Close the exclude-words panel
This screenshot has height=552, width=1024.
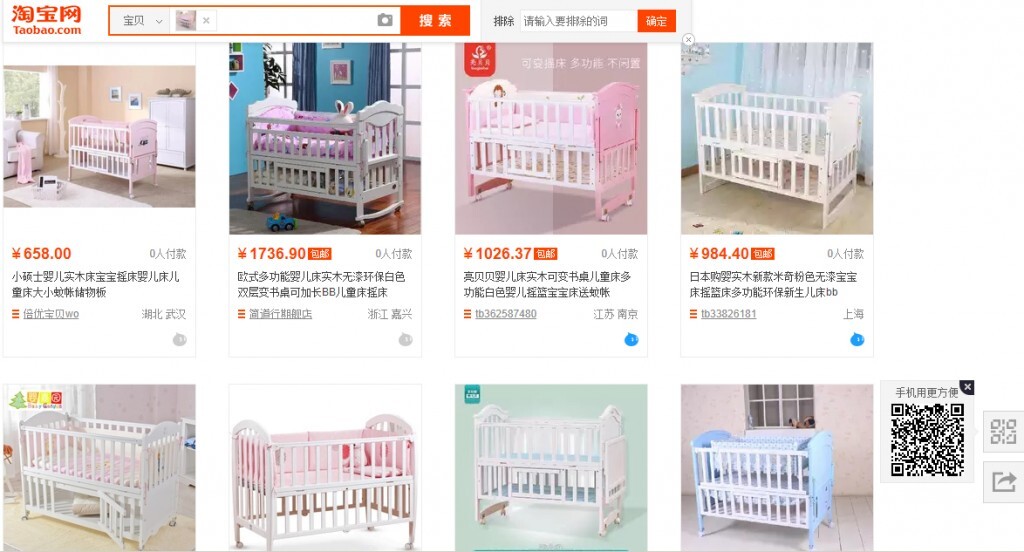688,40
